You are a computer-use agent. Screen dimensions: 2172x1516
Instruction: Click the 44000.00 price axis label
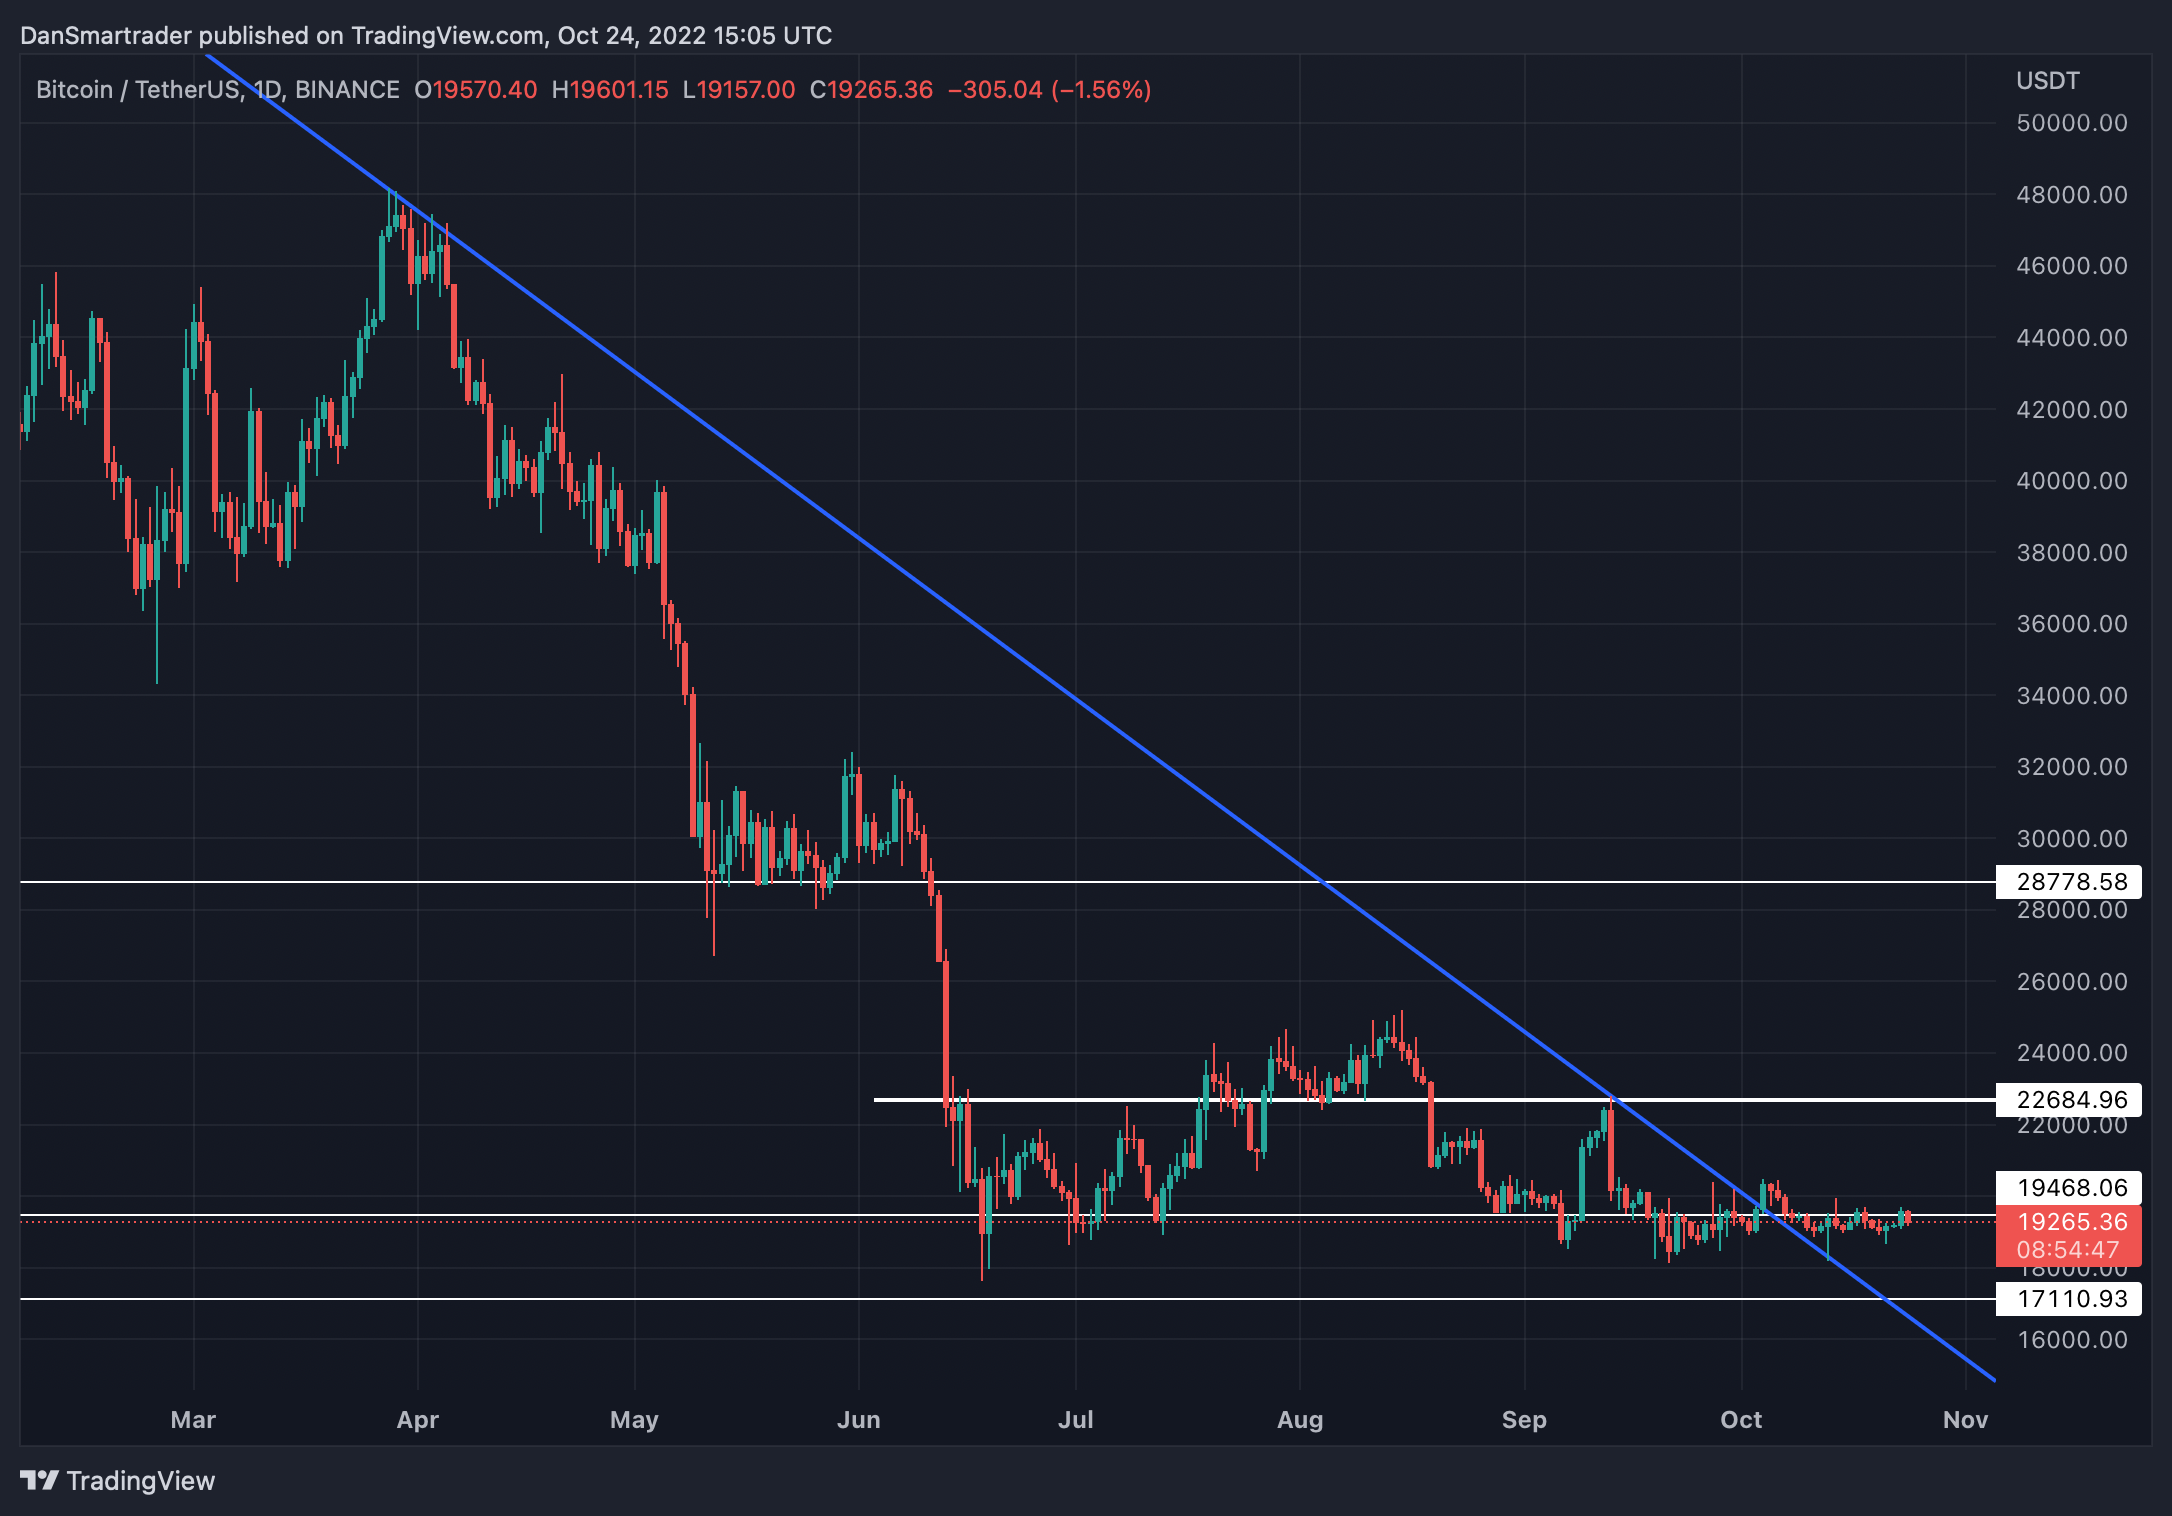[2072, 338]
